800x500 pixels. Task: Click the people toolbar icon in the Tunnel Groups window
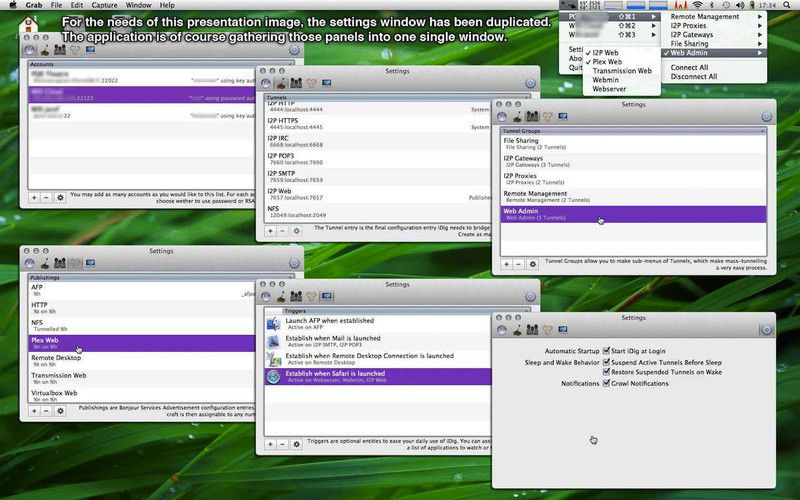pyautogui.click(x=532, y=117)
